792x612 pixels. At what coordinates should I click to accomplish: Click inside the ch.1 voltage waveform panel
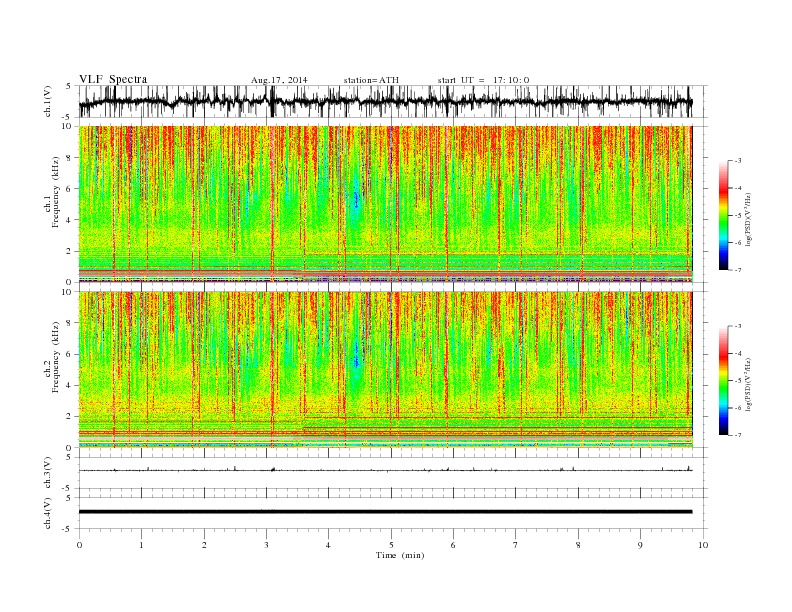pos(393,101)
